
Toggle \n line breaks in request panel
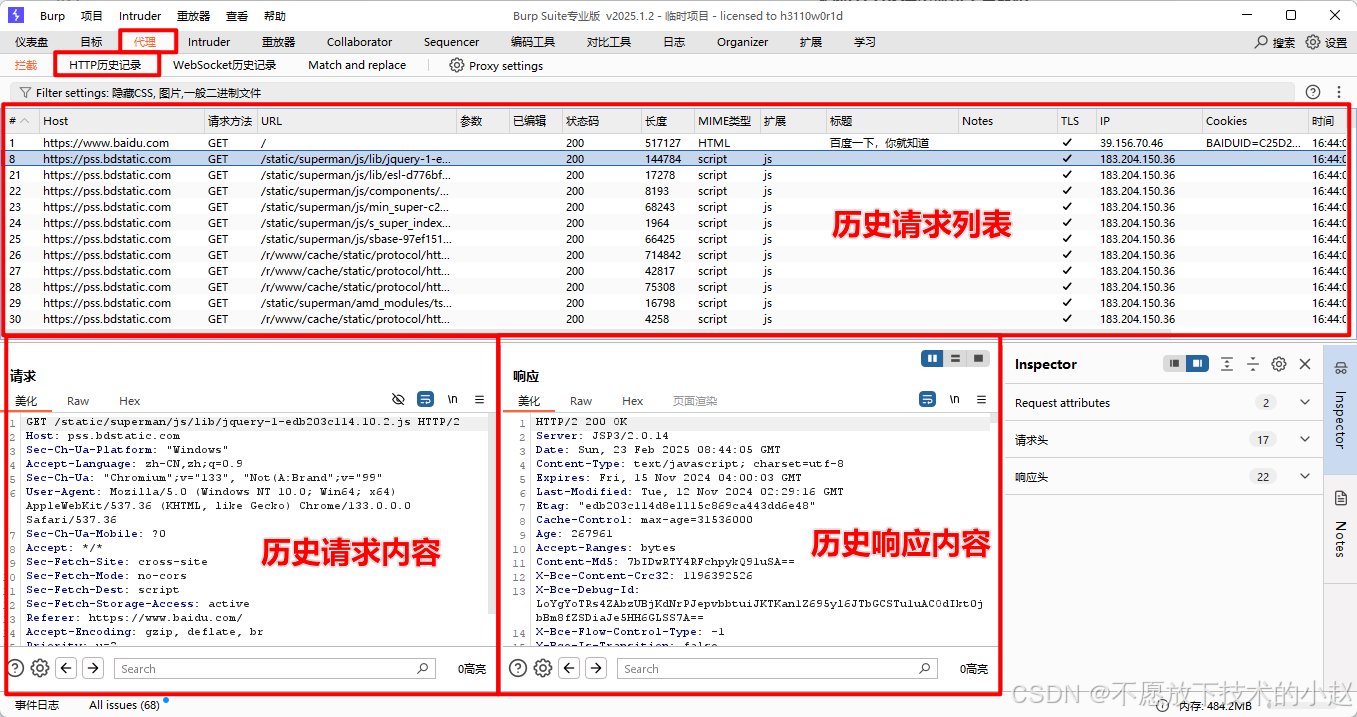[x=453, y=399]
